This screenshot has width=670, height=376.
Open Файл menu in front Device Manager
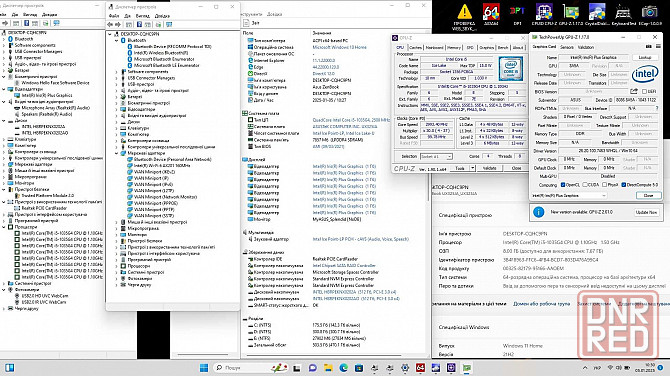[114, 16]
